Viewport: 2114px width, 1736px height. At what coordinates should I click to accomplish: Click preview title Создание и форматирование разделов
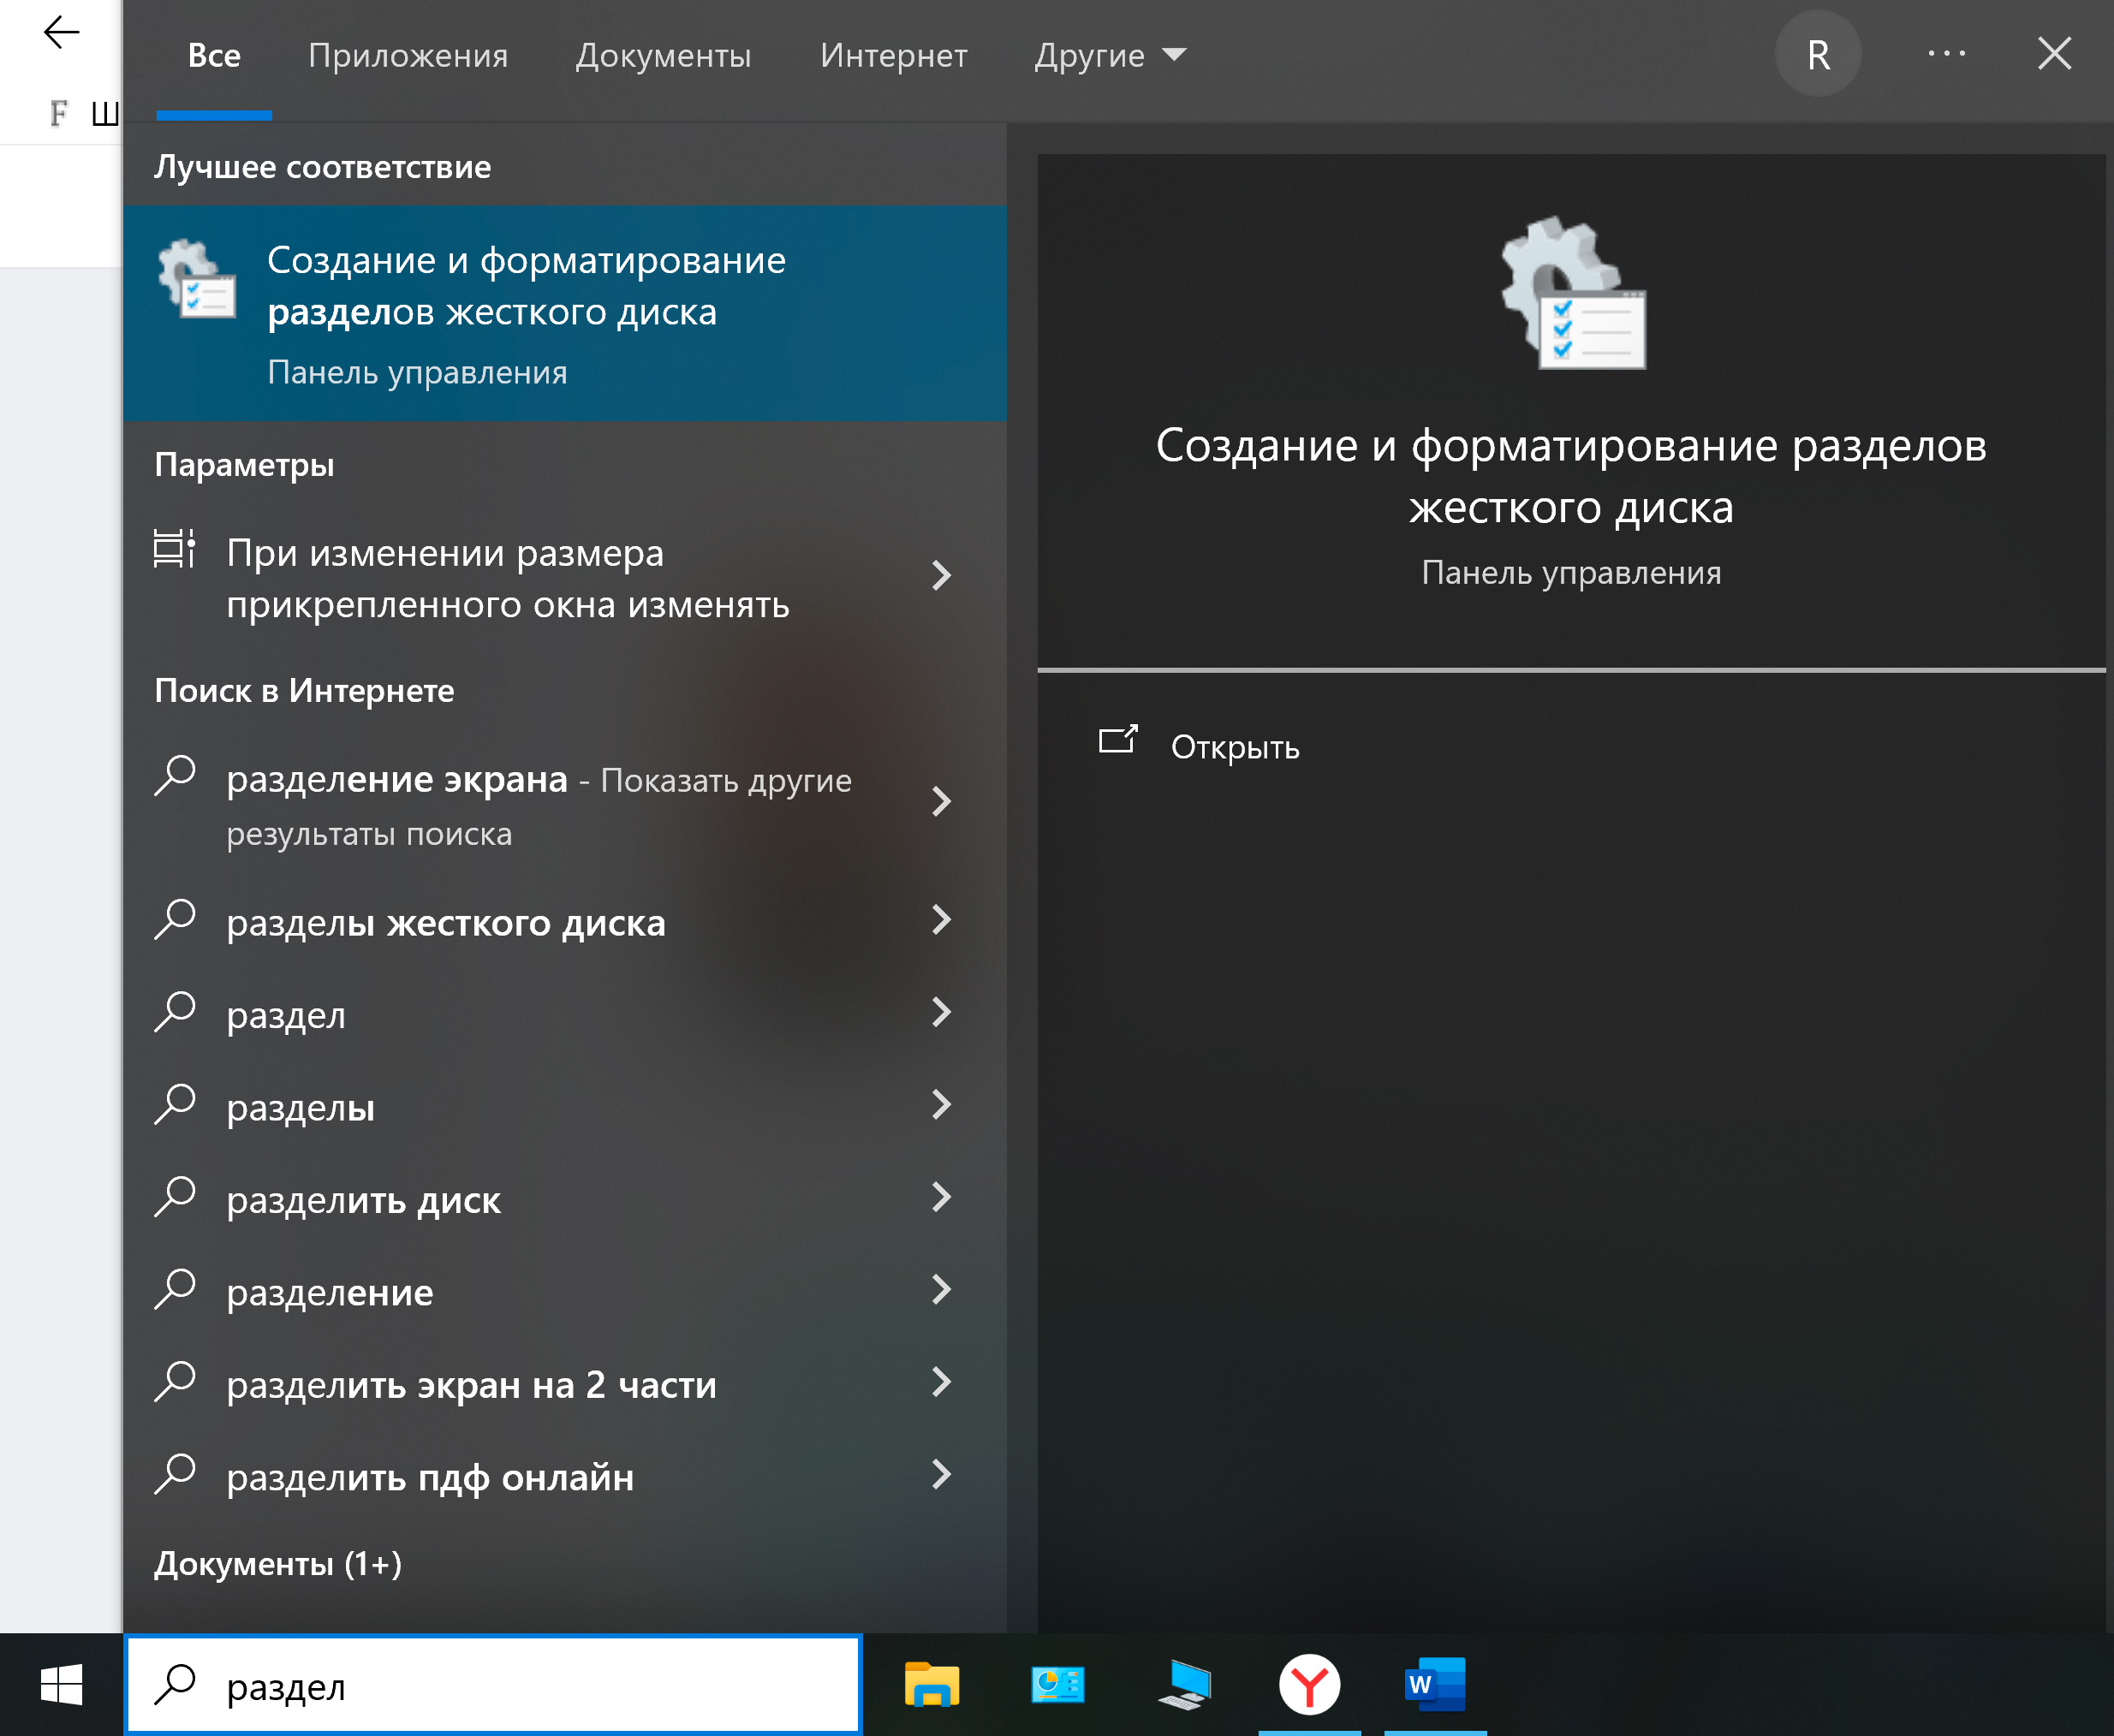point(1571,476)
